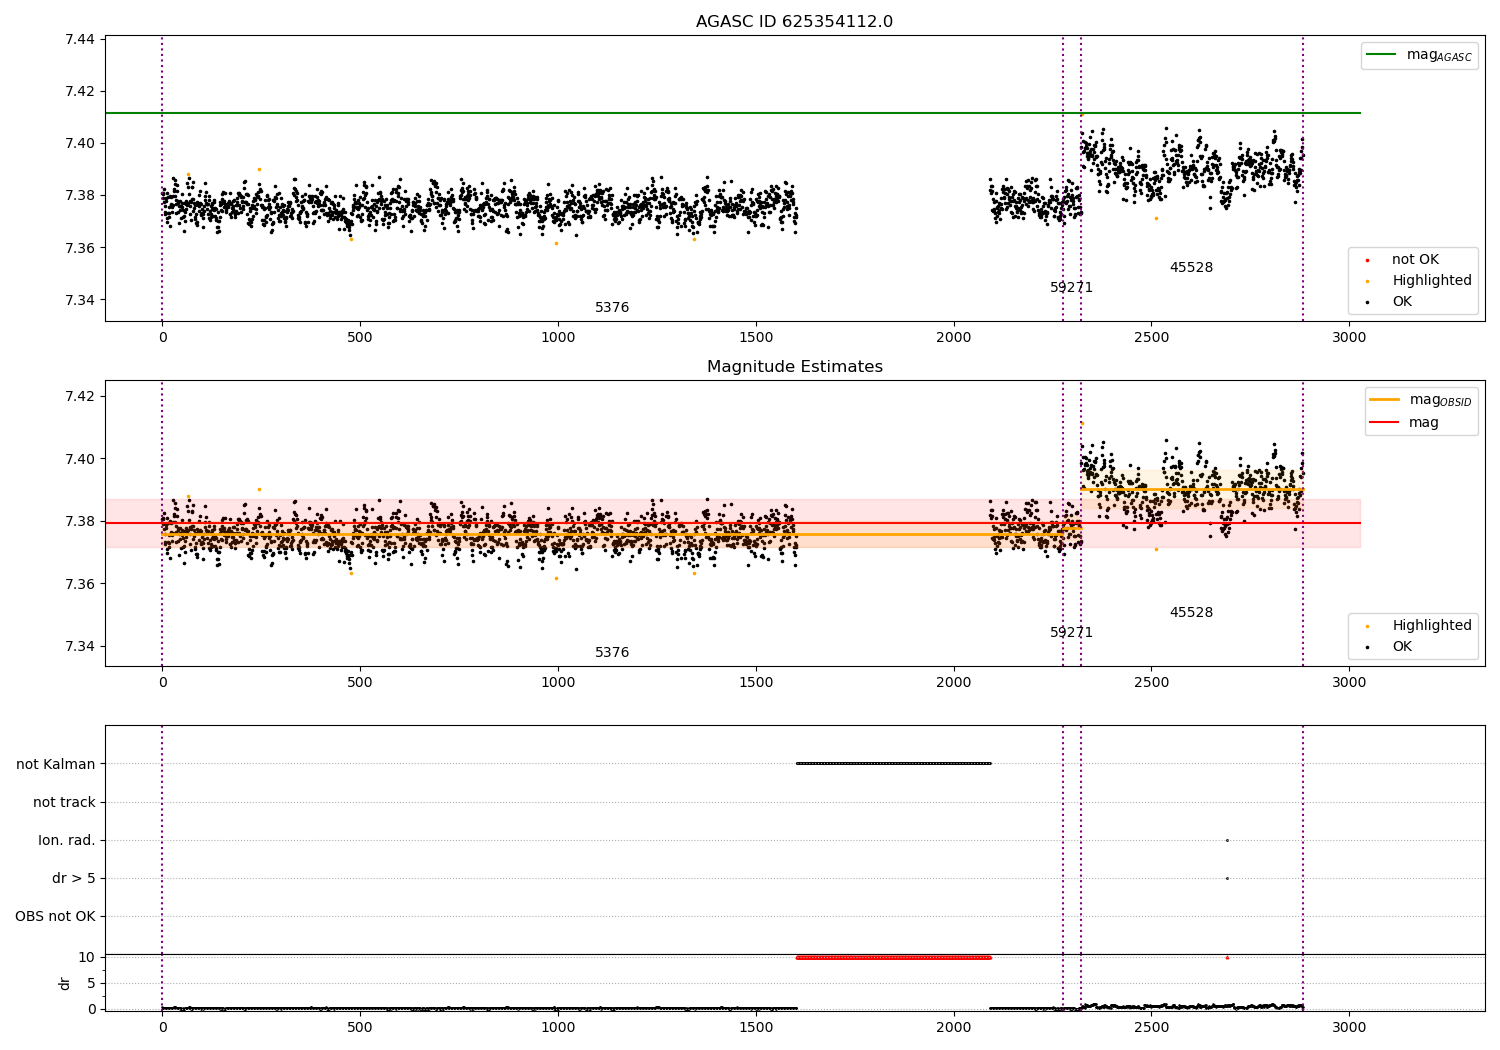The width and height of the screenshot is (1500, 1050).
Task: Select the 5376 obsid annotation in top plot
Action: tap(612, 308)
